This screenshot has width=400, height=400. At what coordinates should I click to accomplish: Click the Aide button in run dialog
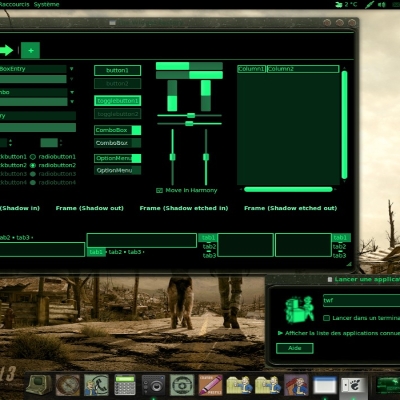pos(295,348)
